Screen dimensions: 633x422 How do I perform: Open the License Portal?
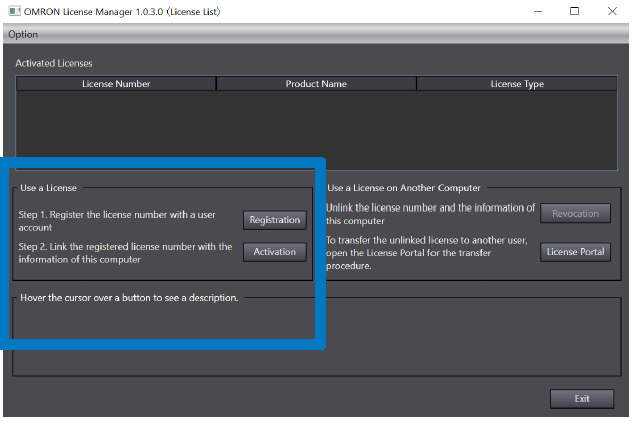click(x=575, y=252)
